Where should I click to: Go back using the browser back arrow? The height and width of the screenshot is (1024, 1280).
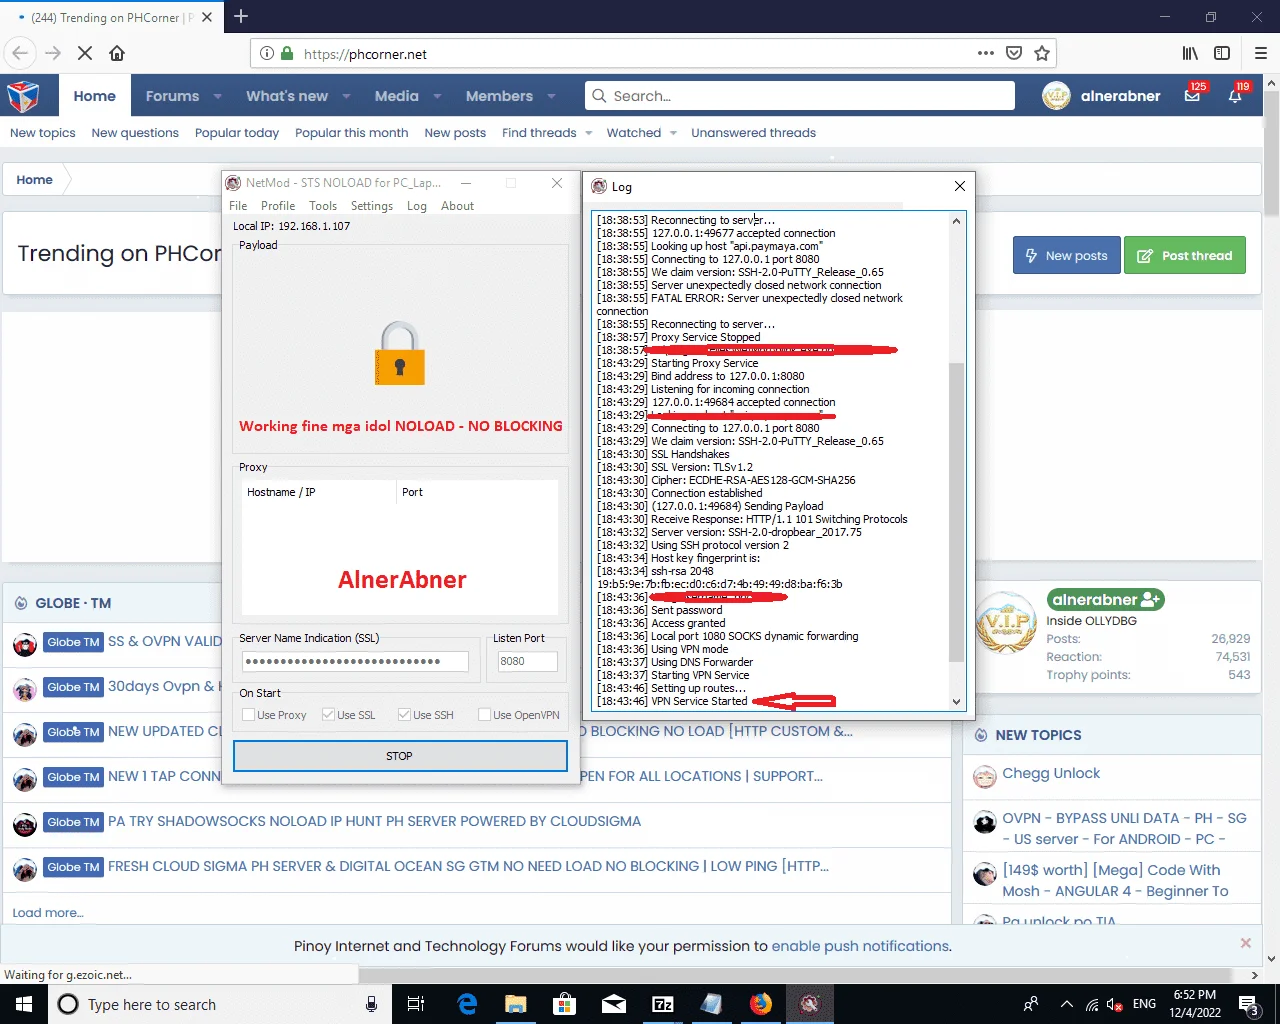[x=21, y=54]
